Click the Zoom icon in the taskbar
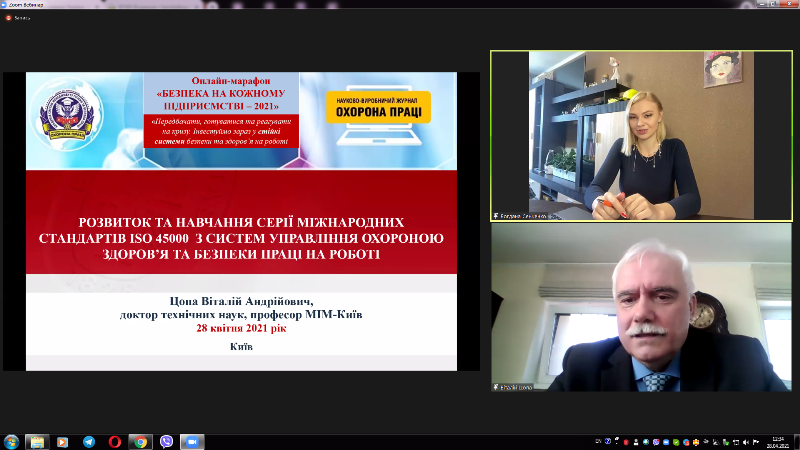Image resolution: width=800 pixels, height=450 pixels. click(x=192, y=441)
